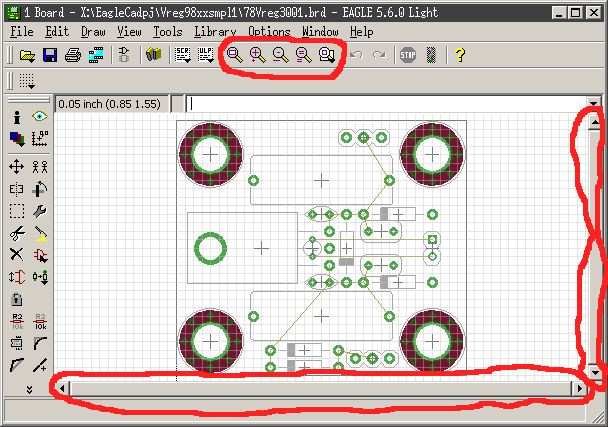Zoom in with the plus magnifier
Viewport: 608px width, 427px height.
(258, 55)
